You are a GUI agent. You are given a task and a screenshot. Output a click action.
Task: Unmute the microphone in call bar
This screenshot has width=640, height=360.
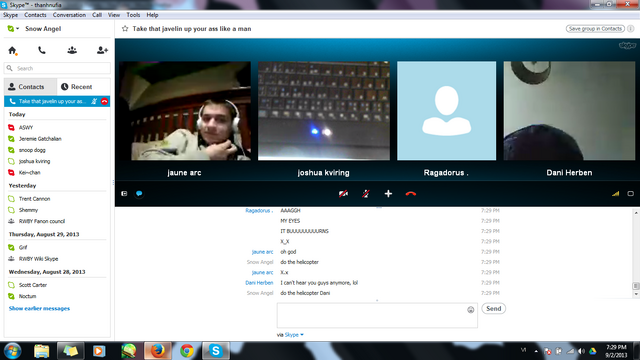pos(366,194)
